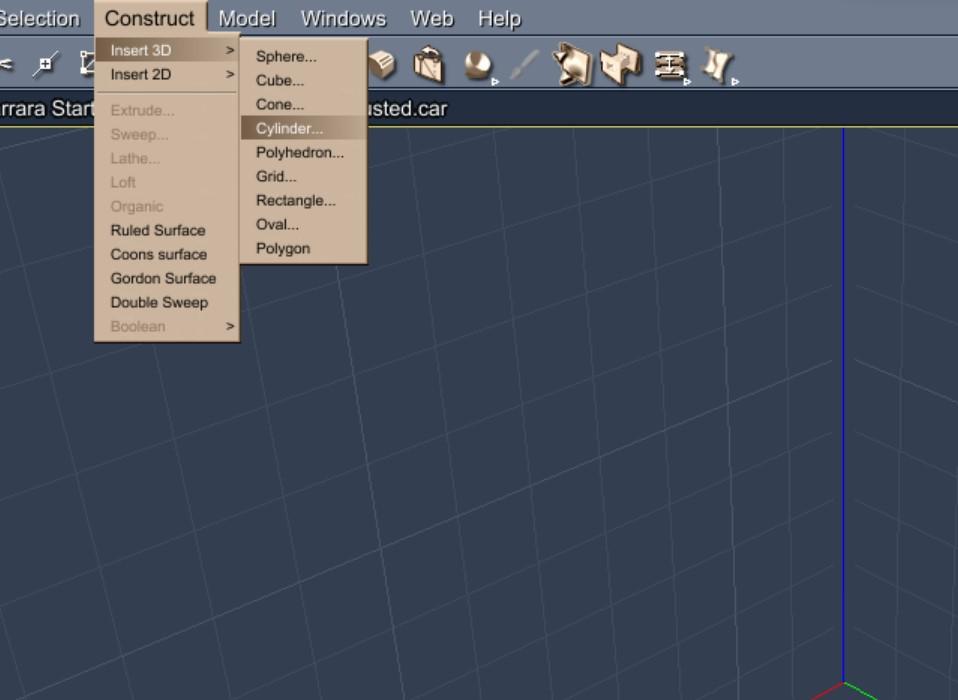Image resolution: width=958 pixels, height=700 pixels.
Task: Click the cube primitive icon beside the submenu
Action: [382, 65]
